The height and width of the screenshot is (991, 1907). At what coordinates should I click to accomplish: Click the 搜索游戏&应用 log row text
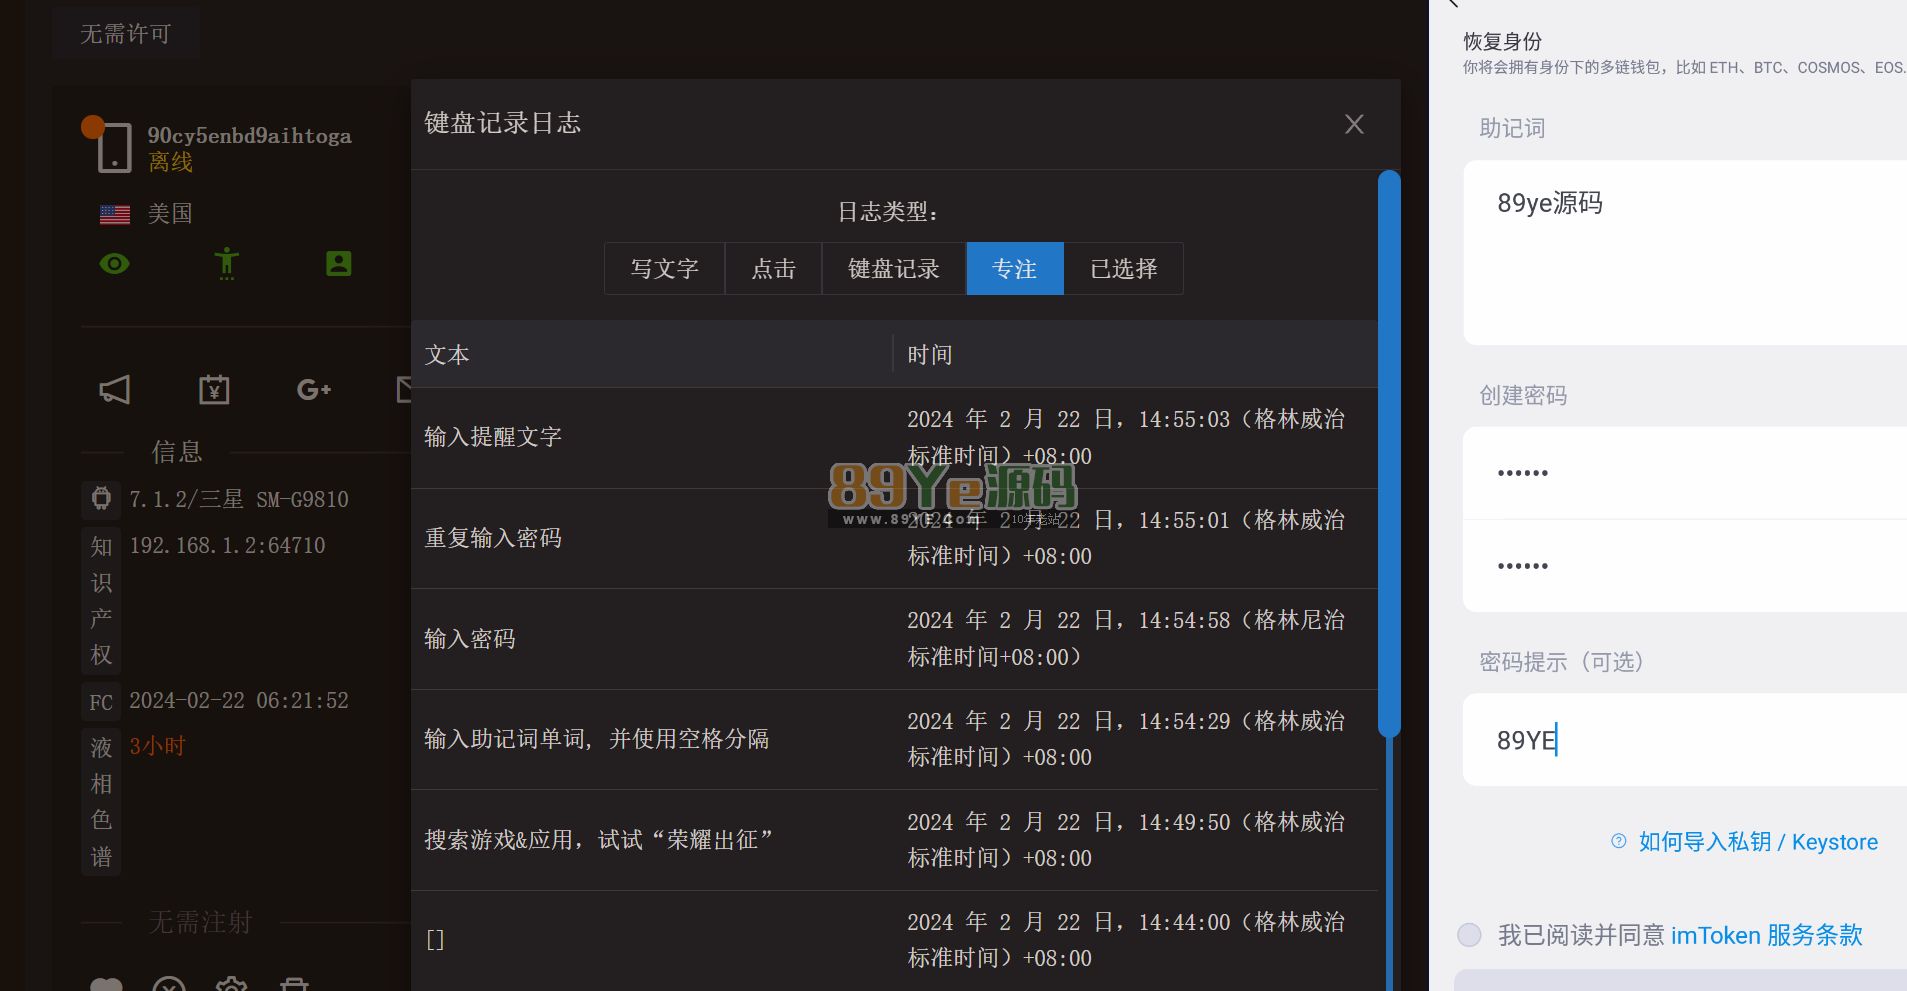[x=599, y=840]
